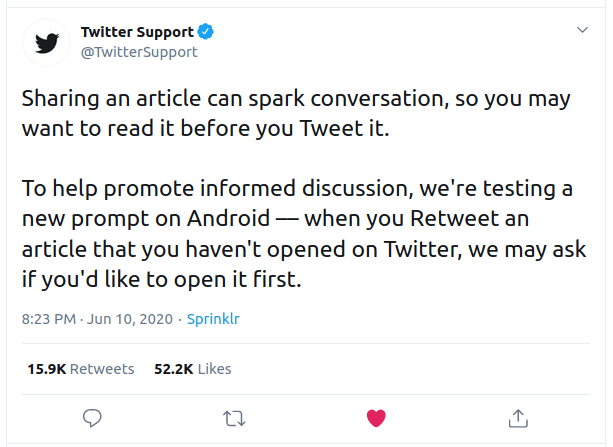This screenshot has height=447, width=613.
Task: Click the blue verified badge
Action: pyautogui.click(x=203, y=32)
